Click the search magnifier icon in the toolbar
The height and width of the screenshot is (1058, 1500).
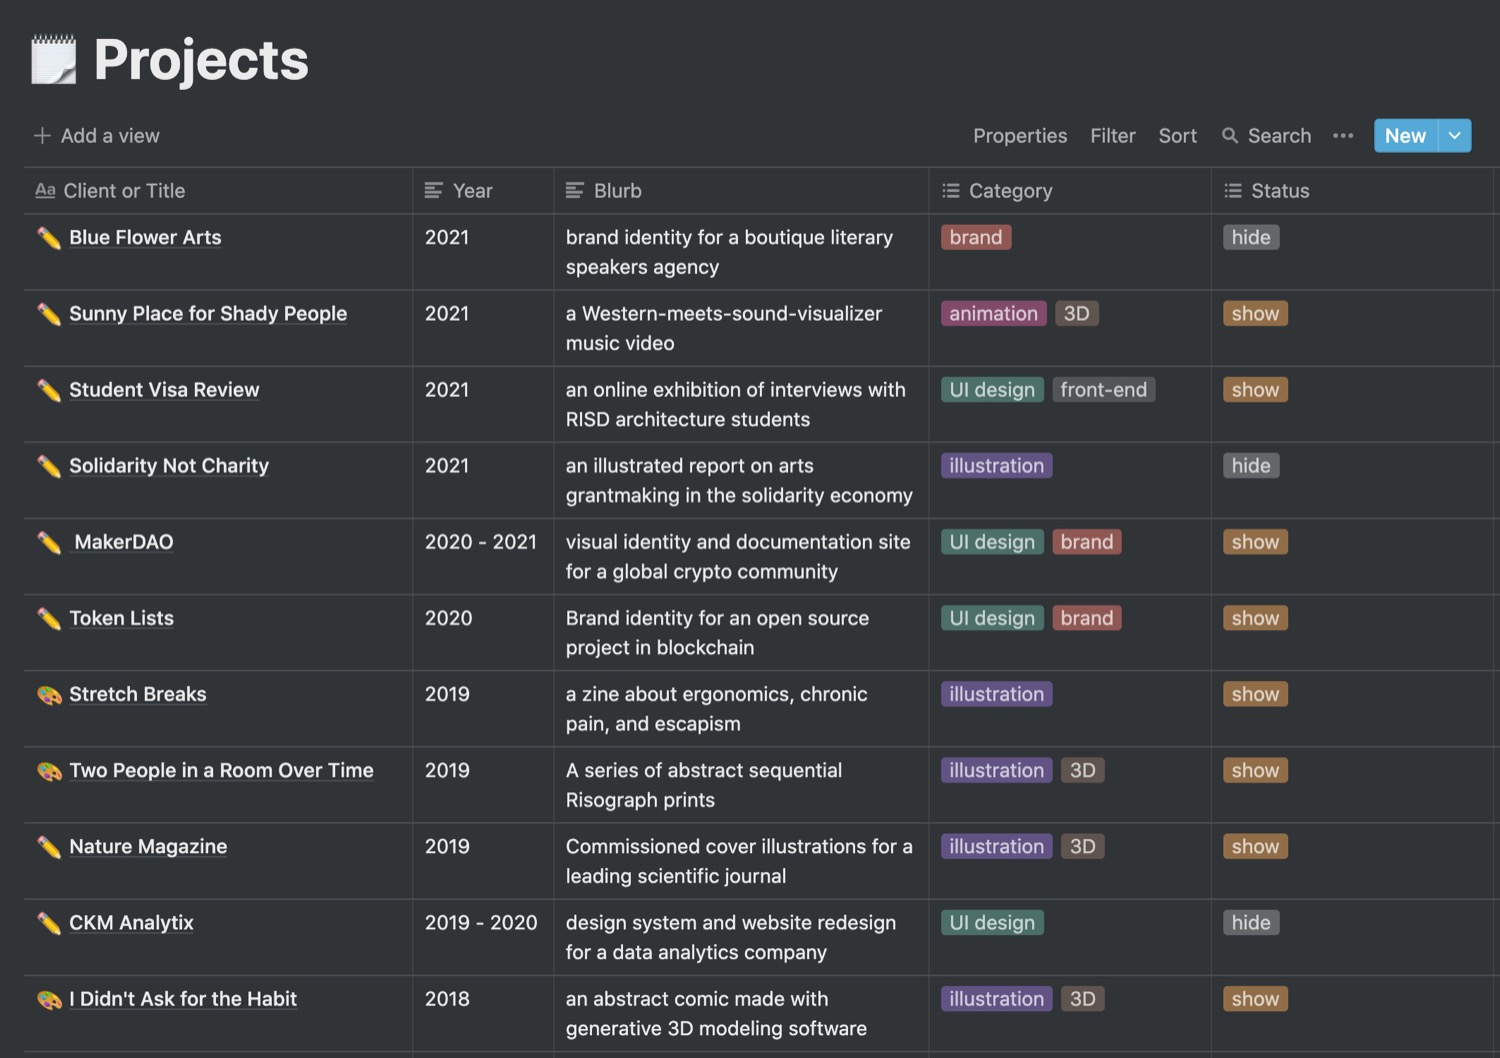tap(1229, 136)
